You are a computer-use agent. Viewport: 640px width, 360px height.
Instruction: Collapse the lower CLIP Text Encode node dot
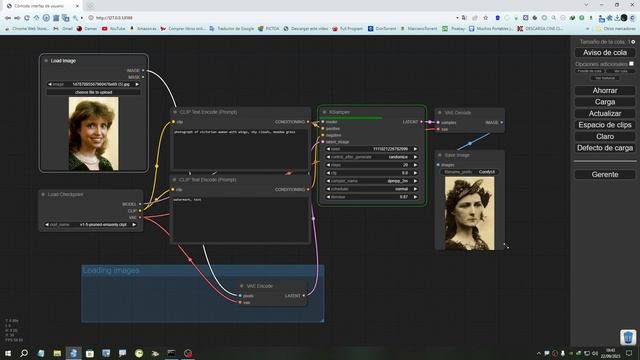(x=175, y=180)
